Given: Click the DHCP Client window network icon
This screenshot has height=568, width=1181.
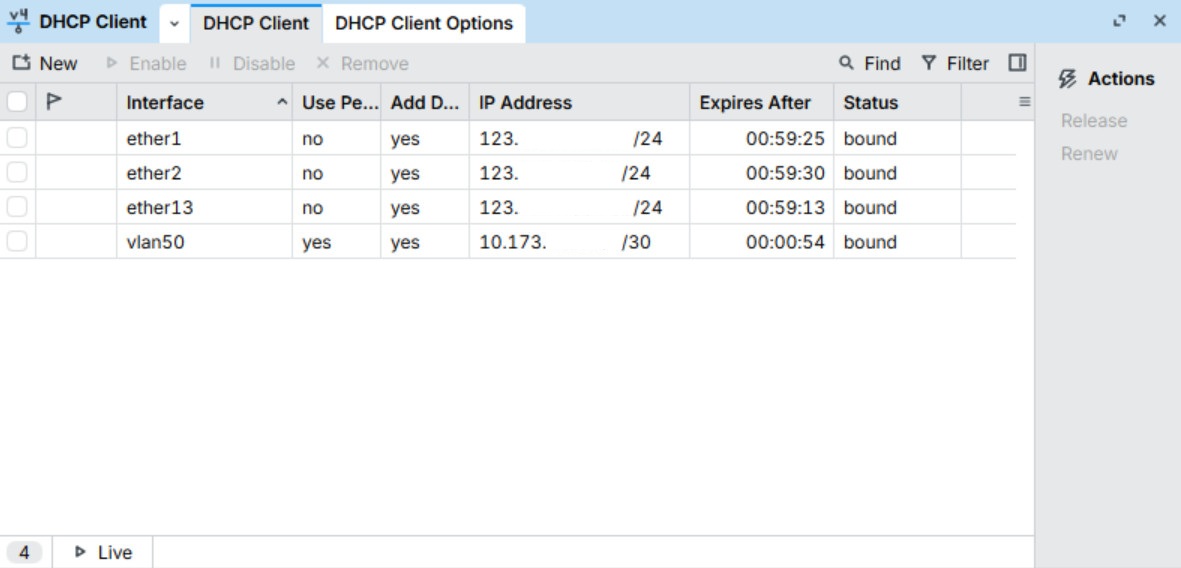Looking at the screenshot, I should 18,22.
